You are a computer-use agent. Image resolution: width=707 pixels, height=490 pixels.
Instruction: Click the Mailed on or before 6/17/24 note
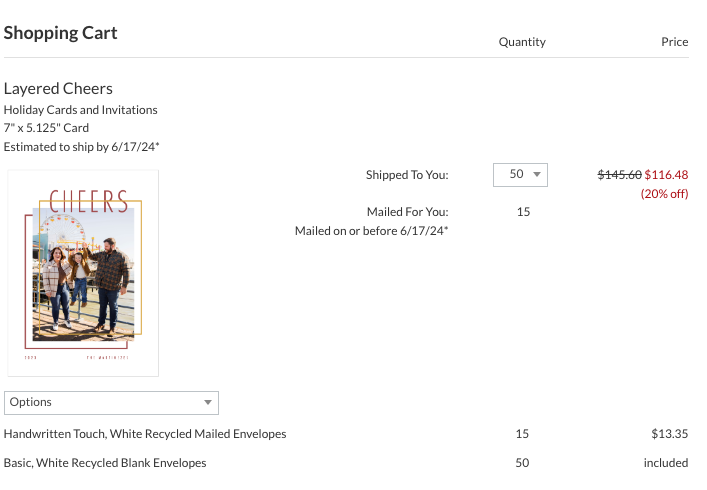coord(372,231)
